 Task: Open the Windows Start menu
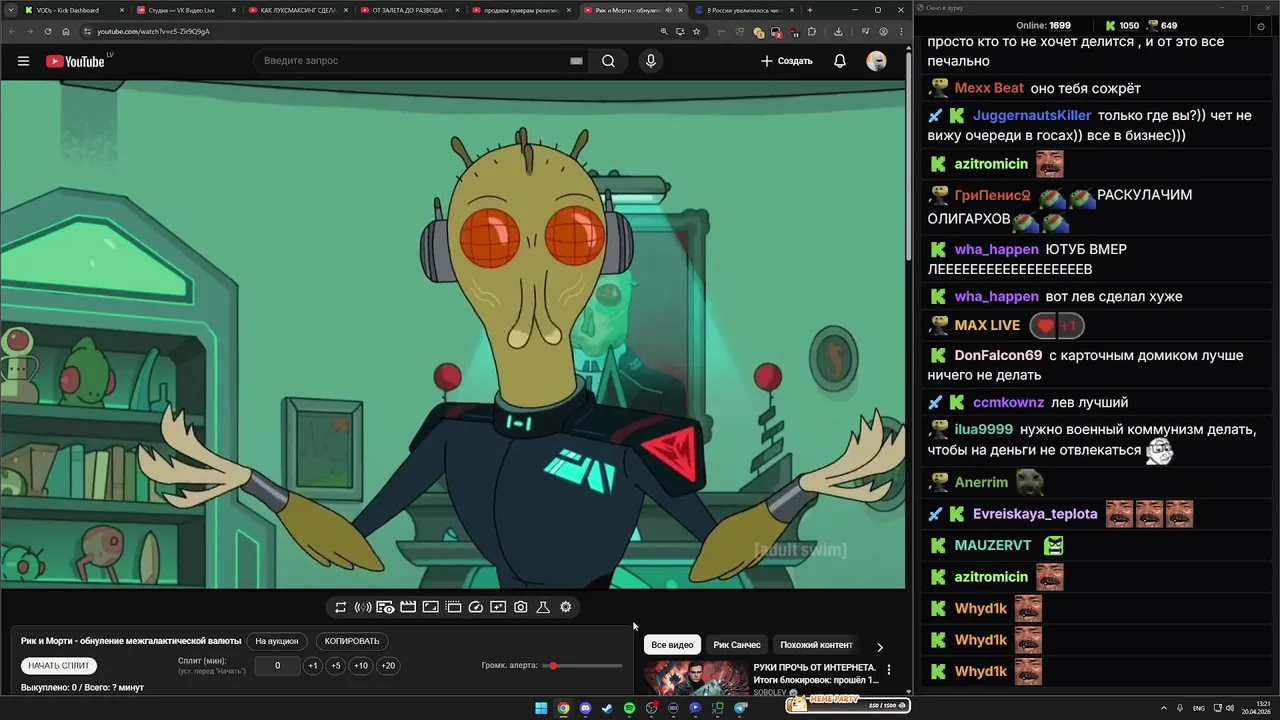(541, 708)
